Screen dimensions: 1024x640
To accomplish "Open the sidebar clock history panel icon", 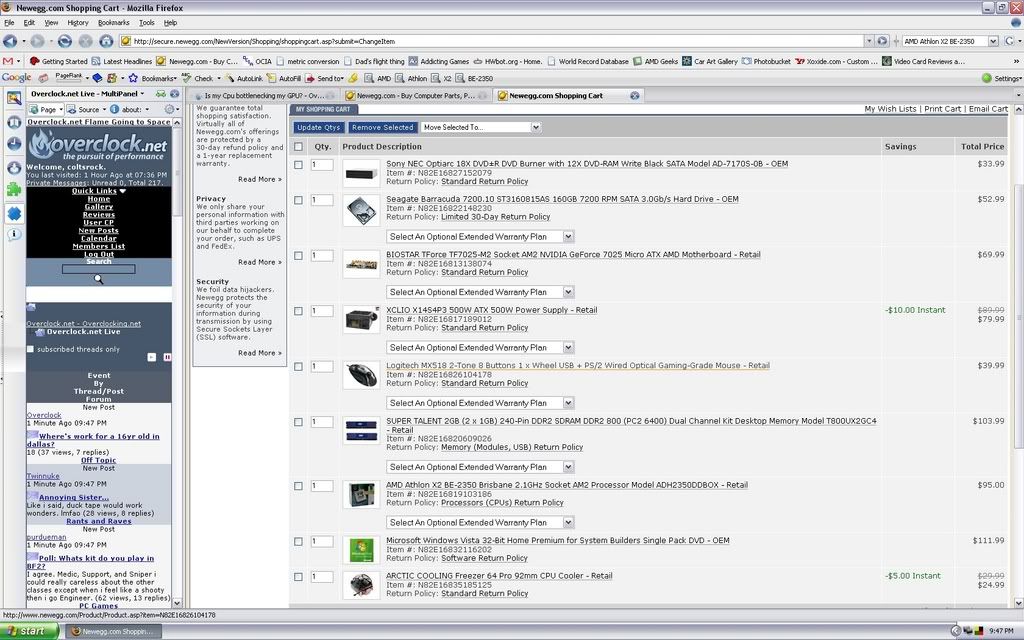I will [x=14, y=144].
